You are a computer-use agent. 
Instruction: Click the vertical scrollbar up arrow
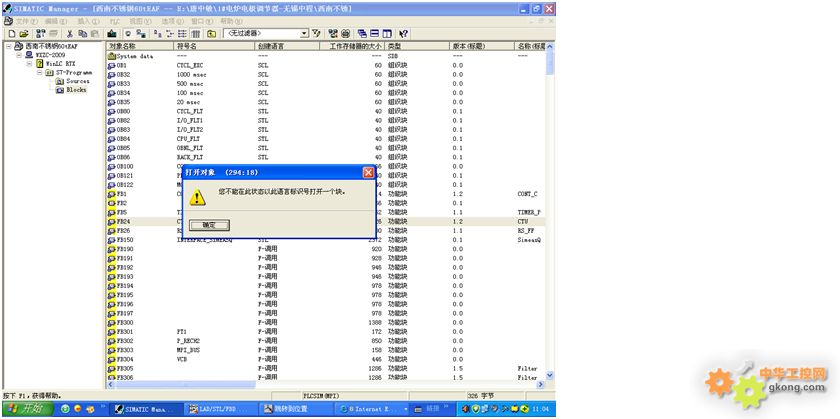click(x=550, y=46)
